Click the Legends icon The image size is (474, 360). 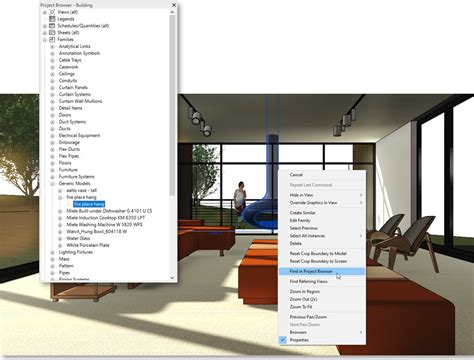pos(52,19)
